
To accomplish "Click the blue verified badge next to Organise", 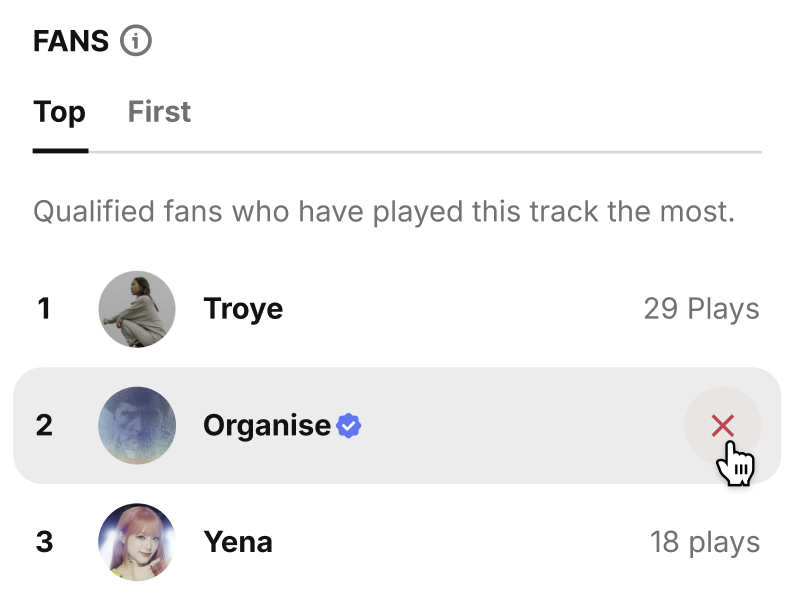I will point(348,426).
